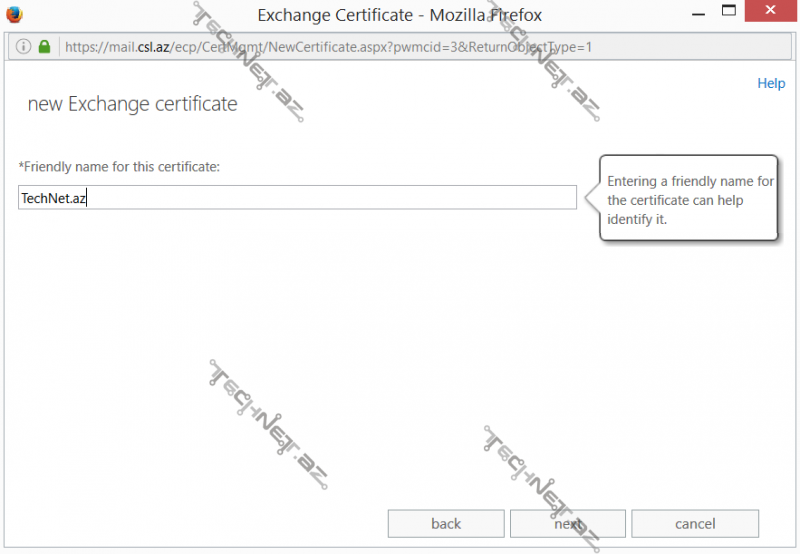Minimize the Exchange Certificate window

685,12
